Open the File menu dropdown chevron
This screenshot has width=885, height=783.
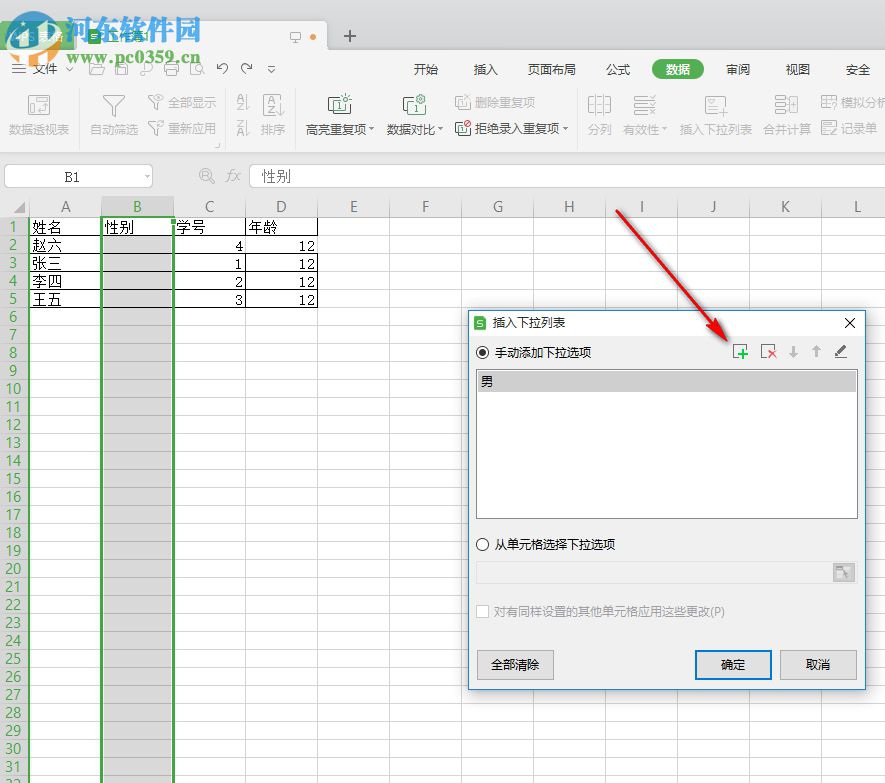point(69,69)
